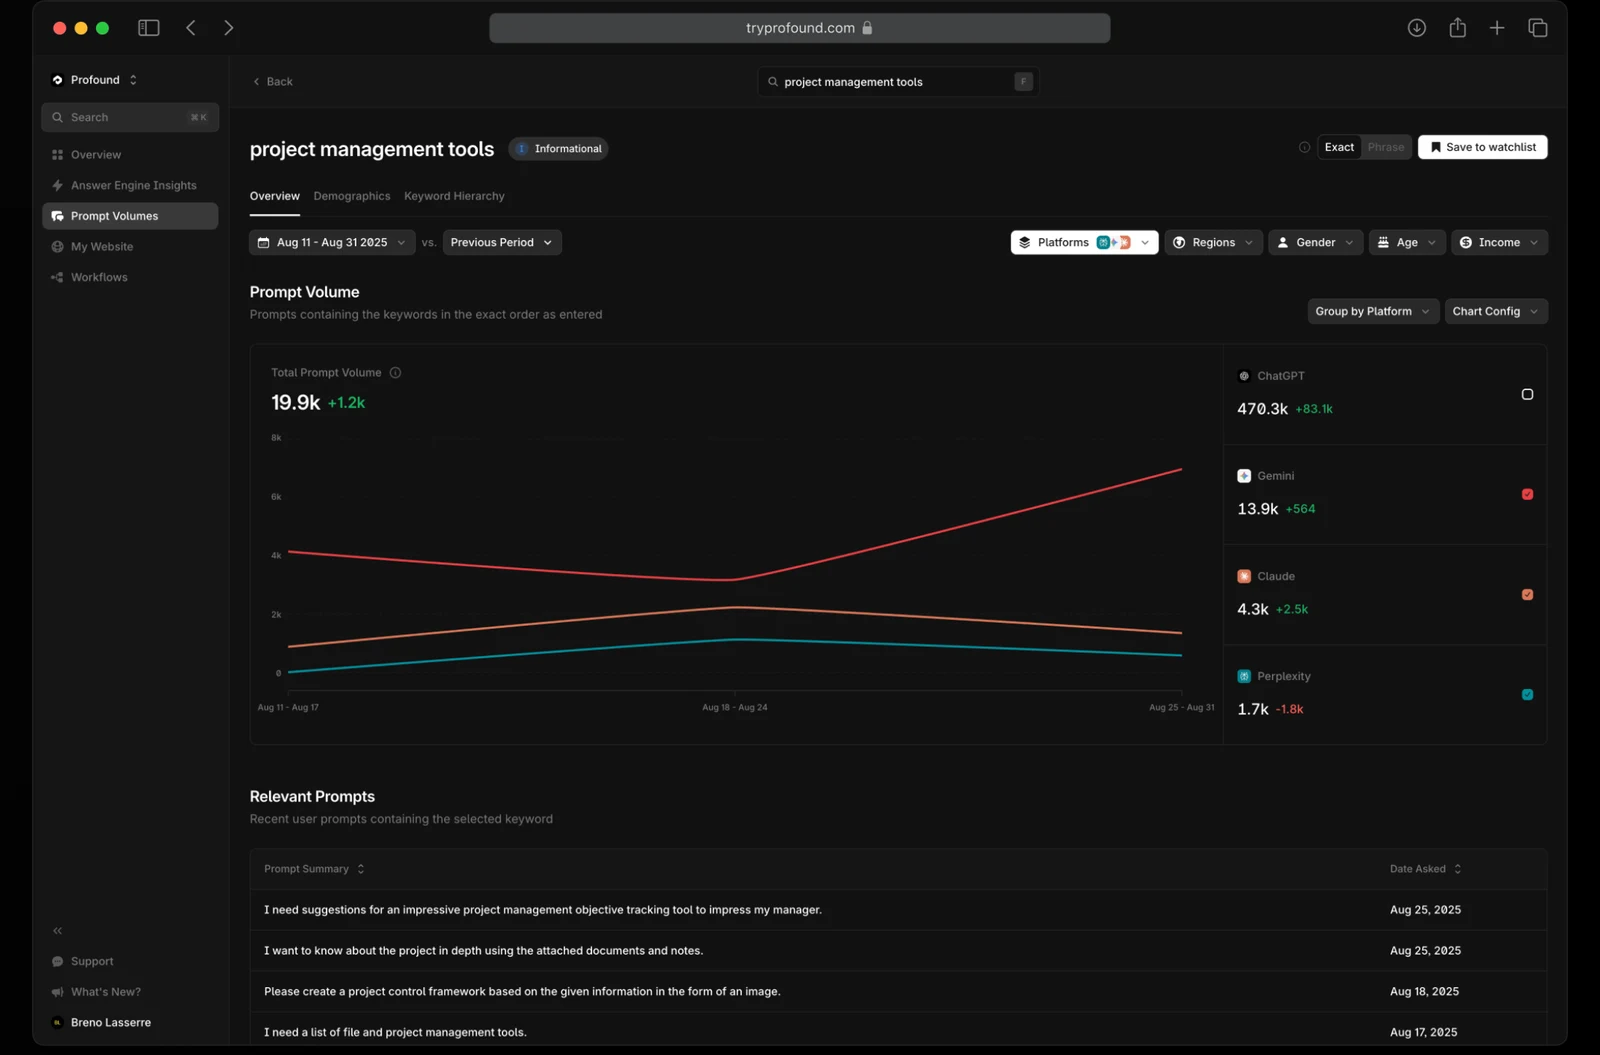
Task: Open the Previous Period dropdown
Action: point(502,243)
